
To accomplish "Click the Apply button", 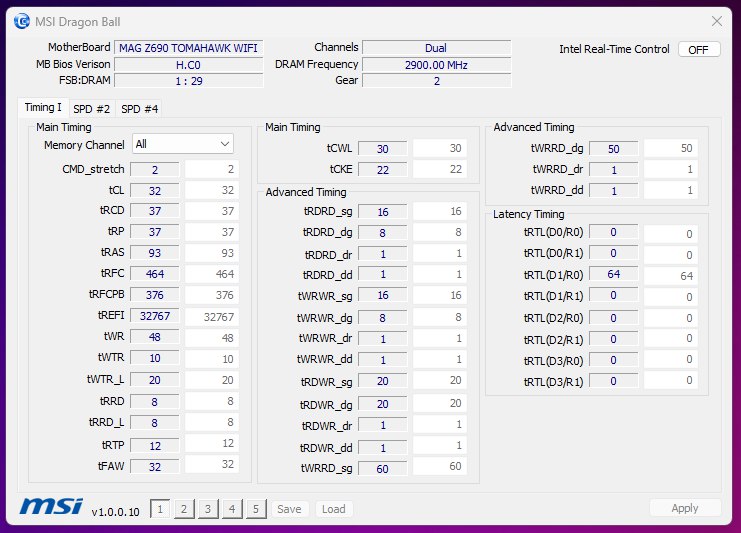I will coord(685,508).
